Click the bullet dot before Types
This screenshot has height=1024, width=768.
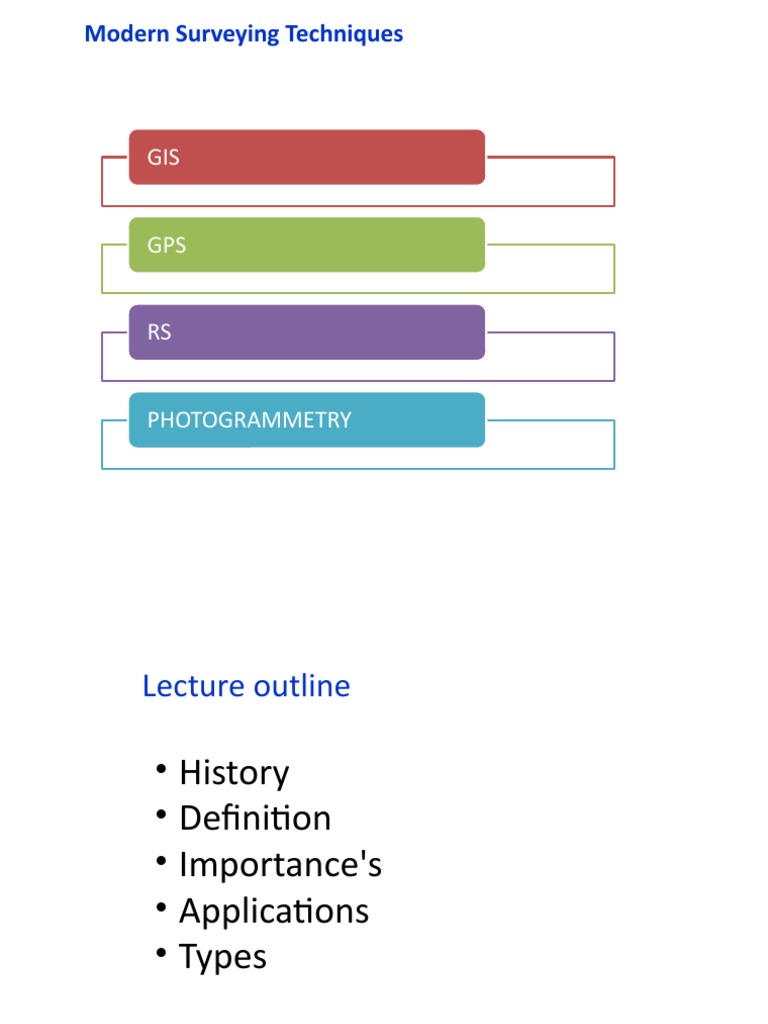[161, 953]
